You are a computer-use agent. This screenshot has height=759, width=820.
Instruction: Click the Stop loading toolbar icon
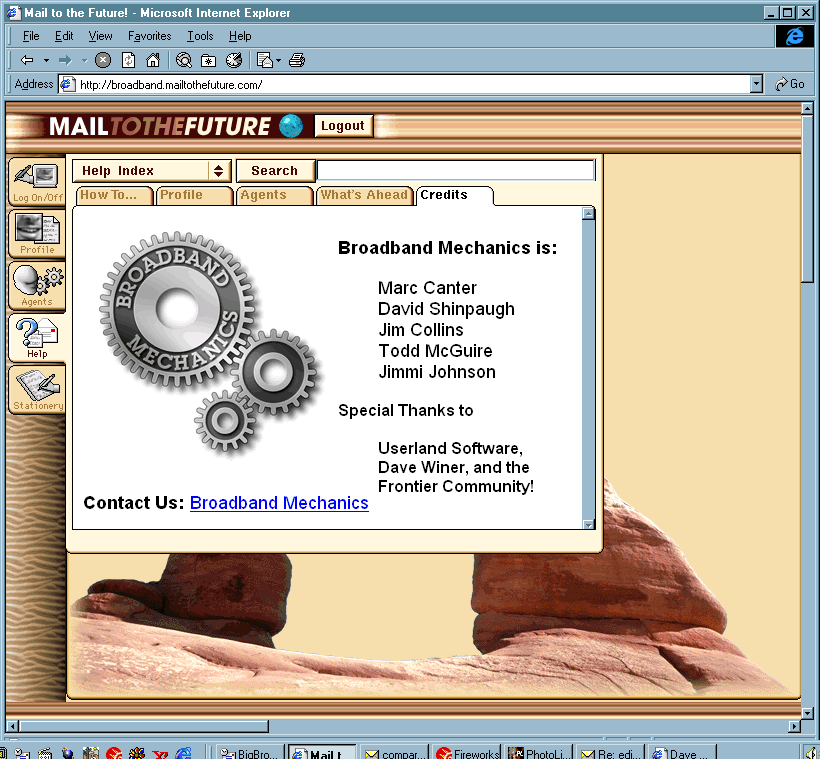pyautogui.click(x=103, y=60)
